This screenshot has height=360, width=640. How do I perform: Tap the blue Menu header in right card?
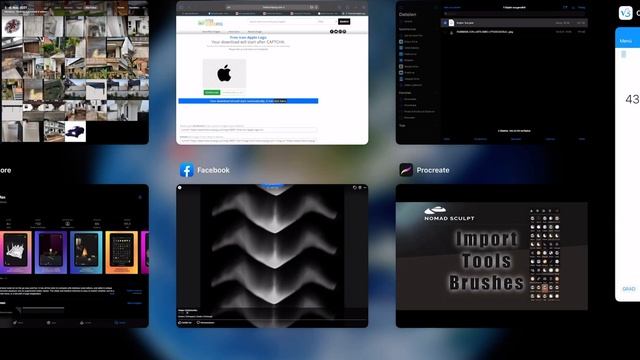pyautogui.click(x=627, y=40)
